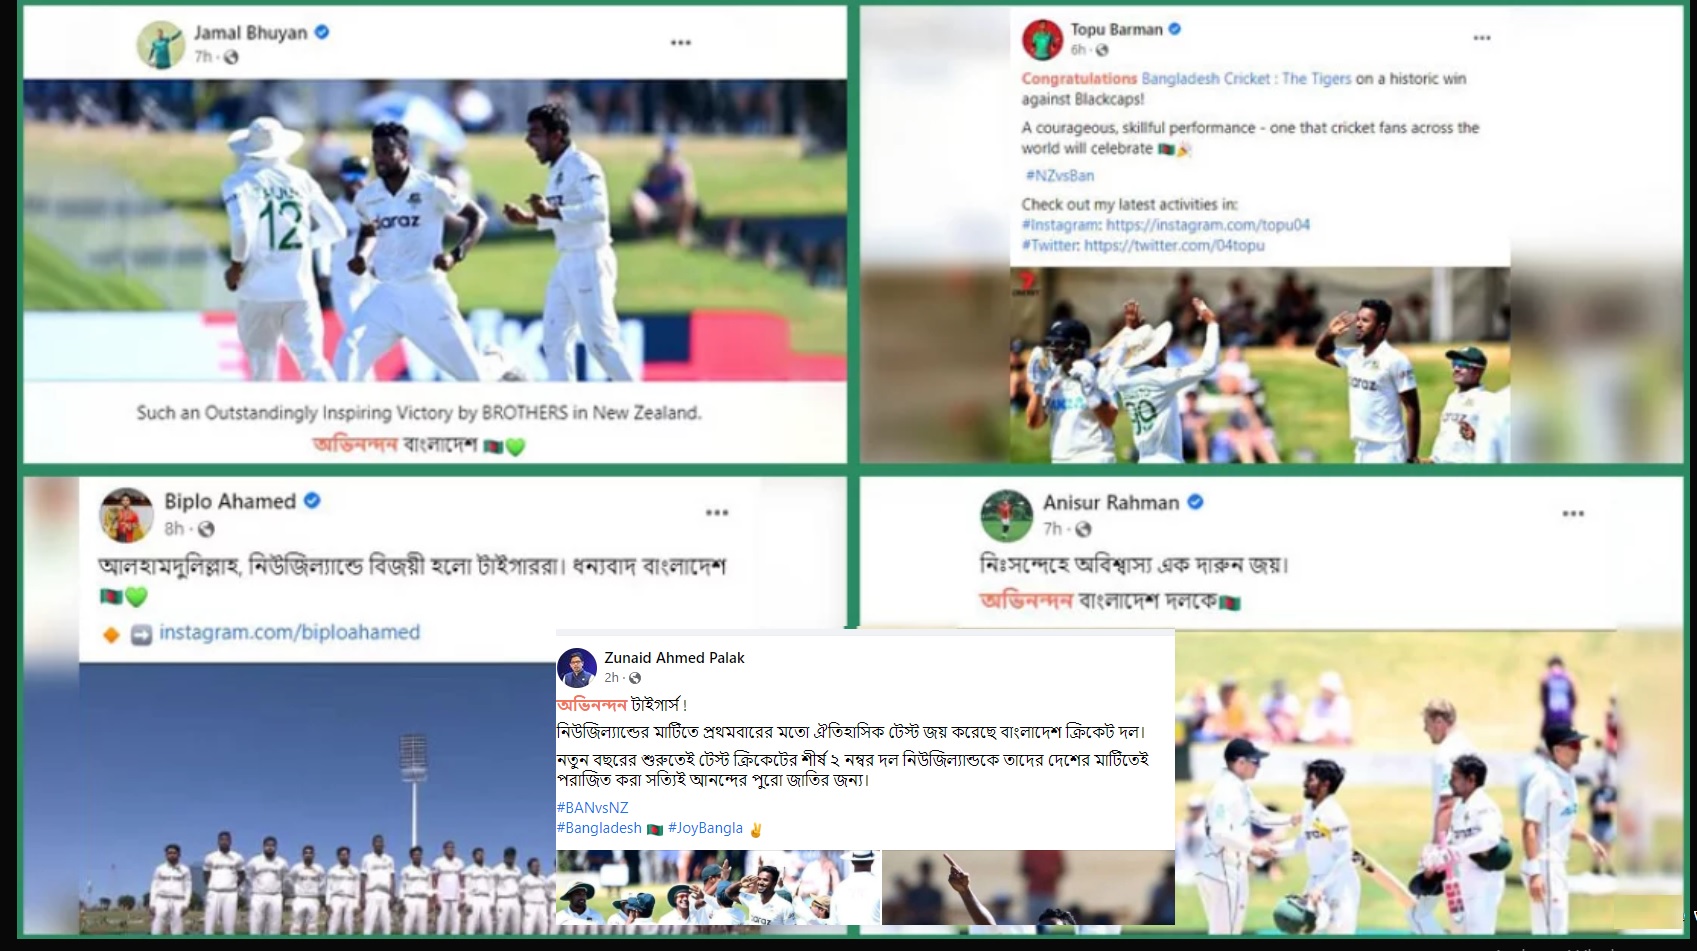Open the three-dots menu on Jamal Bhuyan's post

coord(681,43)
